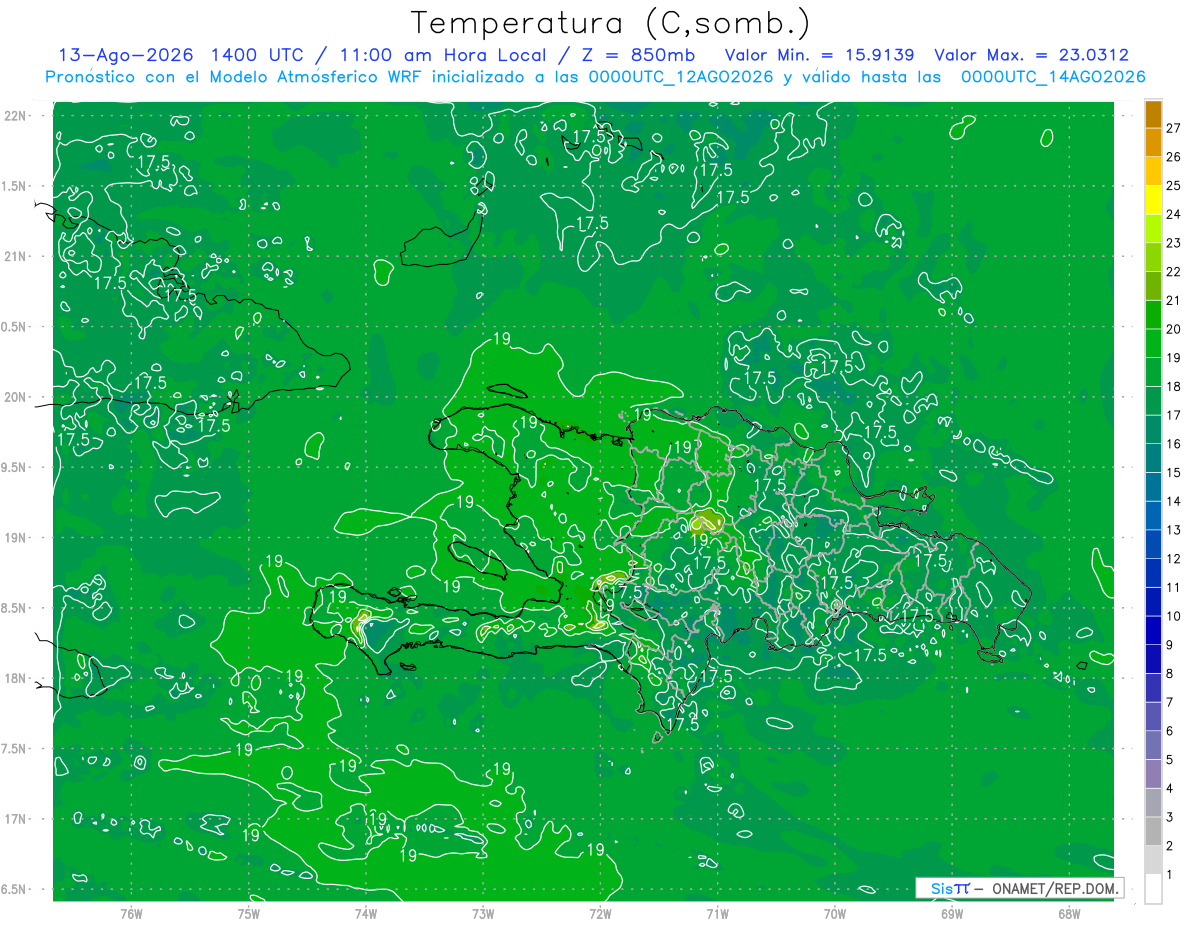The width and height of the screenshot is (1200, 927).
Task: Click the "21" value in the color legend
Action: point(1174,301)
